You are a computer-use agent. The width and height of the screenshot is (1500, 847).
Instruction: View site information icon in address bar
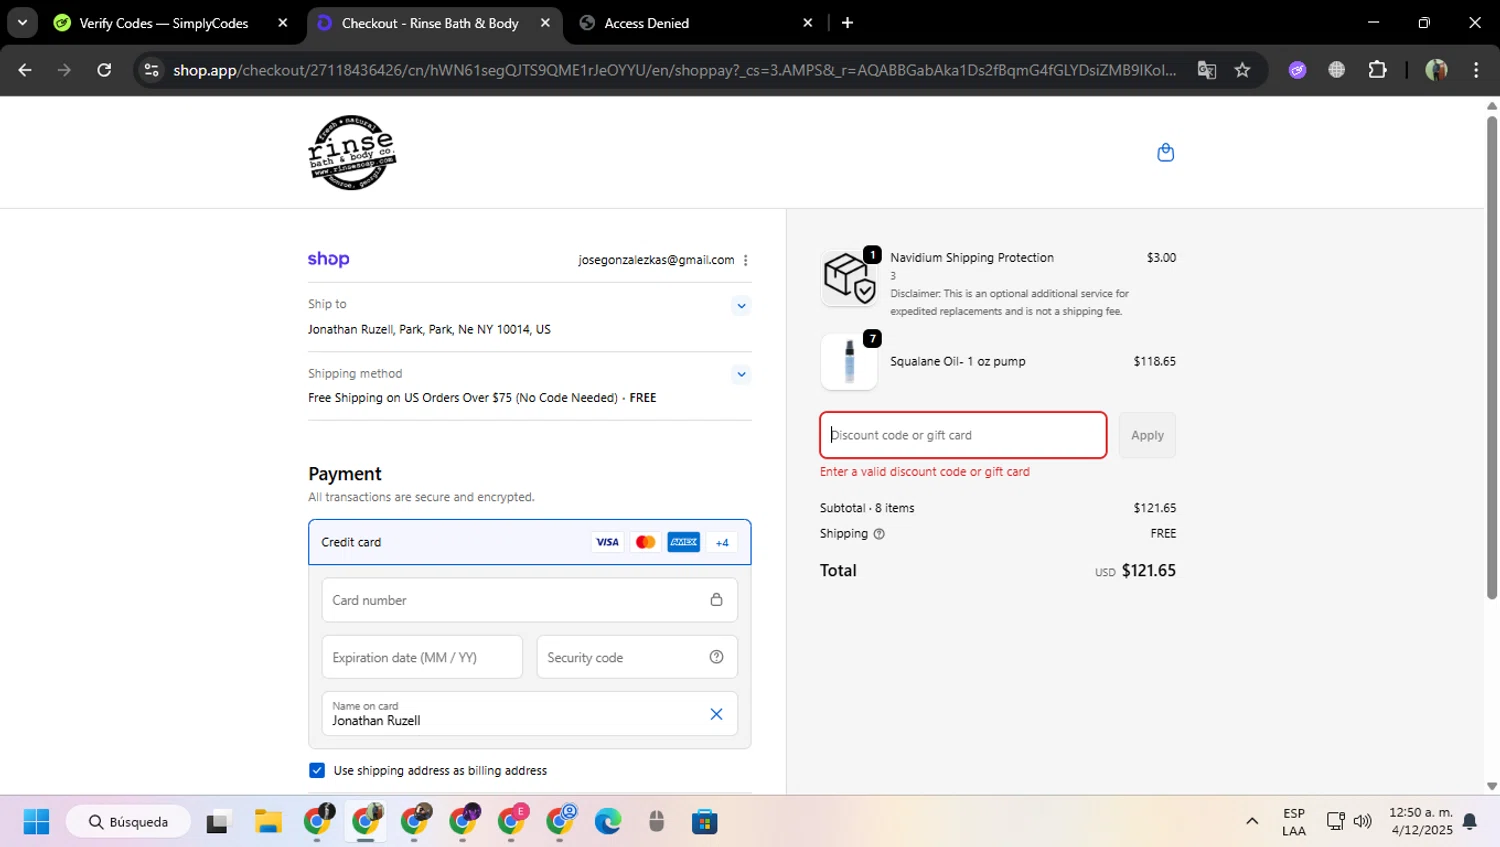151,70
